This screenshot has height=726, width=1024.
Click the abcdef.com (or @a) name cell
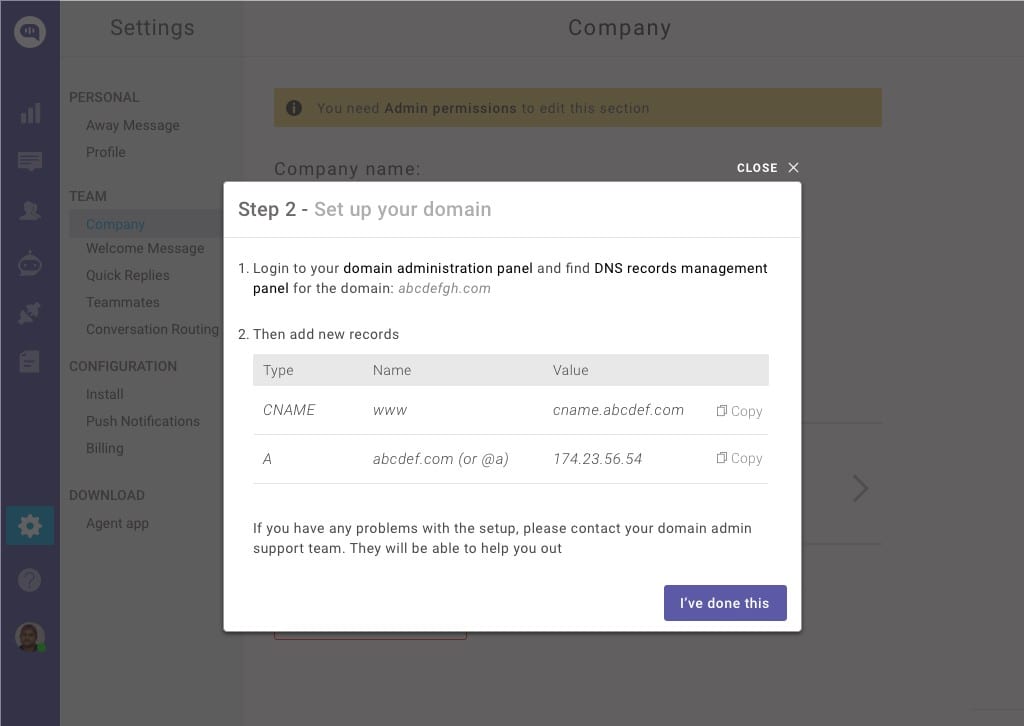pos(441,459)
